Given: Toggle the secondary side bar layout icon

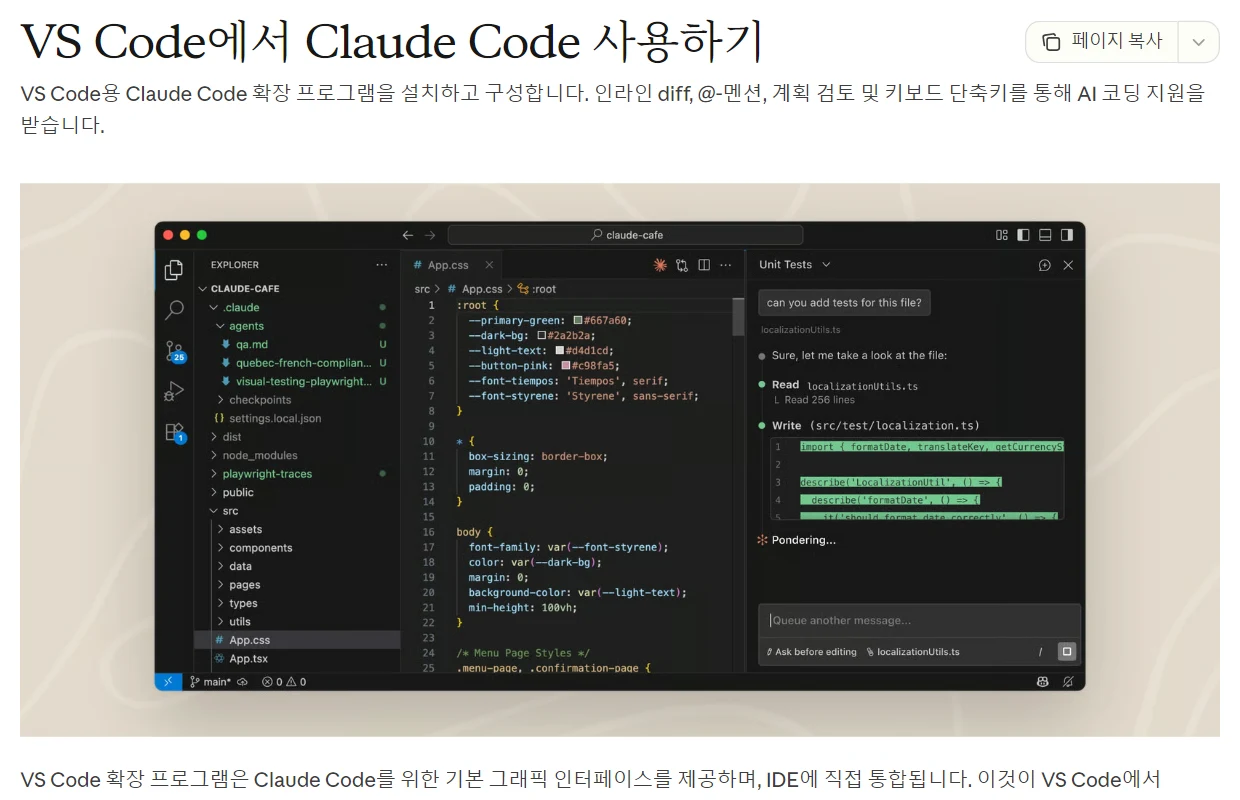Looking at the screenshot, I should point(1067,235).
